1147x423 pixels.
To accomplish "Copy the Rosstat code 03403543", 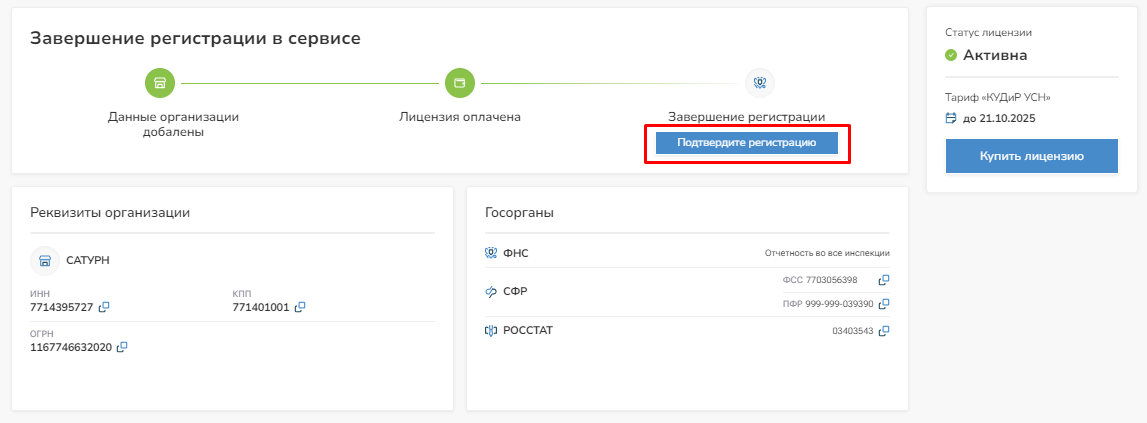I will pyautogui.click(x=883, y=331).
